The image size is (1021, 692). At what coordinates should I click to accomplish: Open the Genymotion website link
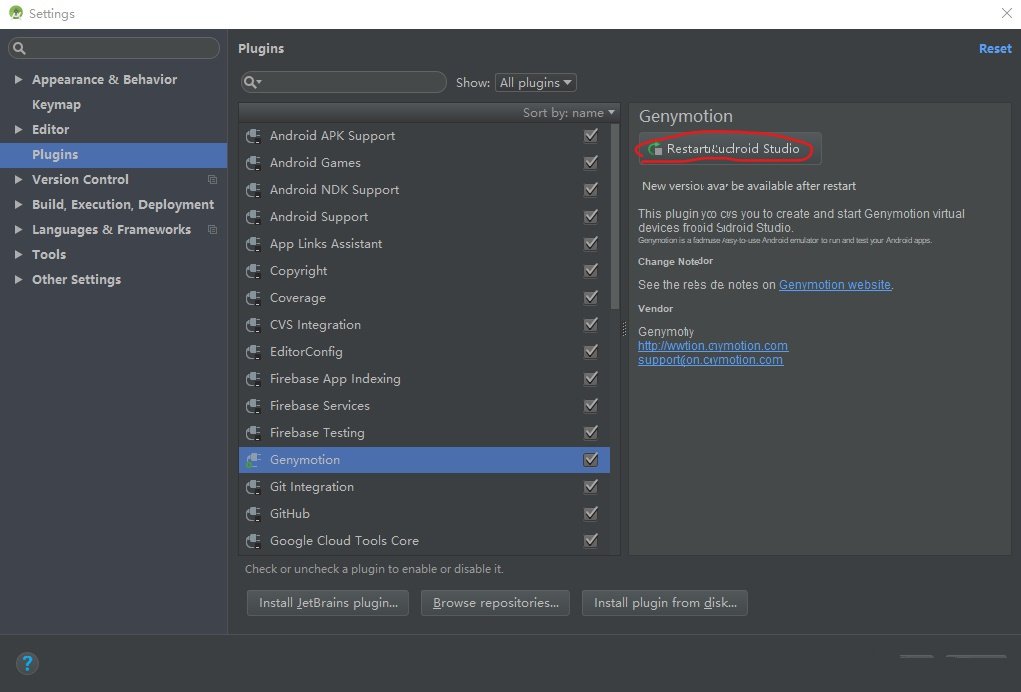pos(835,284)
